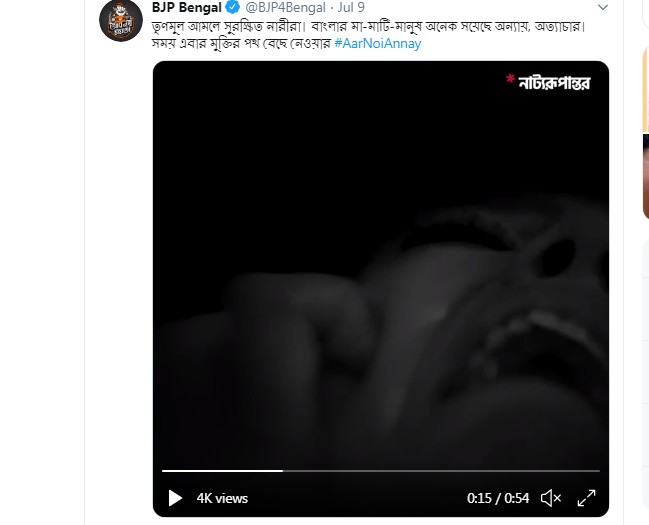Open the Jul 9 tweet timestamp
649x525 pixels.
click(351, 7)
